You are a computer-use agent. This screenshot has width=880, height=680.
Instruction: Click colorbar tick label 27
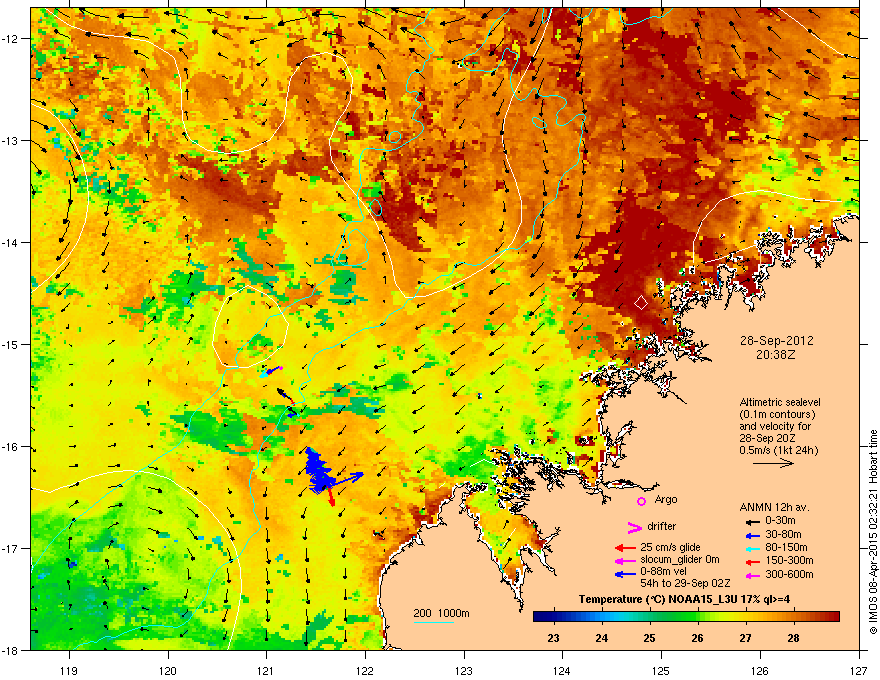pos(745,638)
